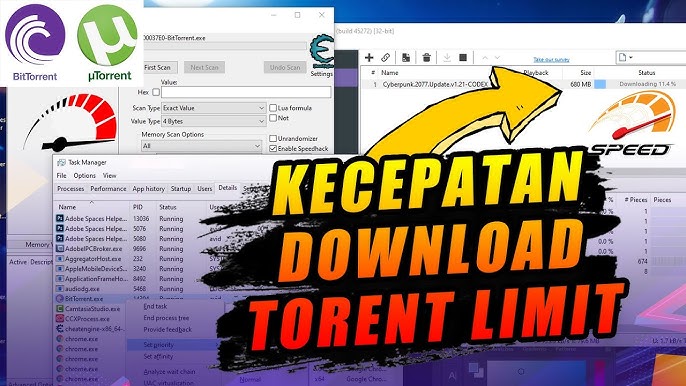Uncheck the Enable Speedhack checkbox
This screenshot has height=386, width=686.
(x=273, y=148)
